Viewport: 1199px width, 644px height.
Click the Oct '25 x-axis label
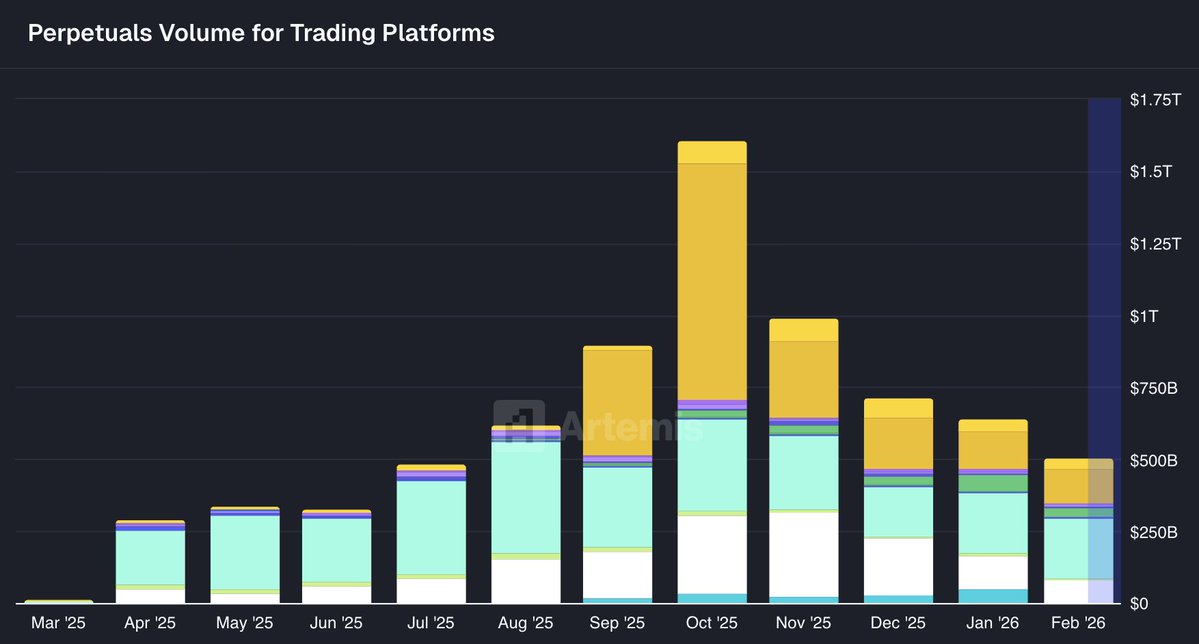click(712, 623)
